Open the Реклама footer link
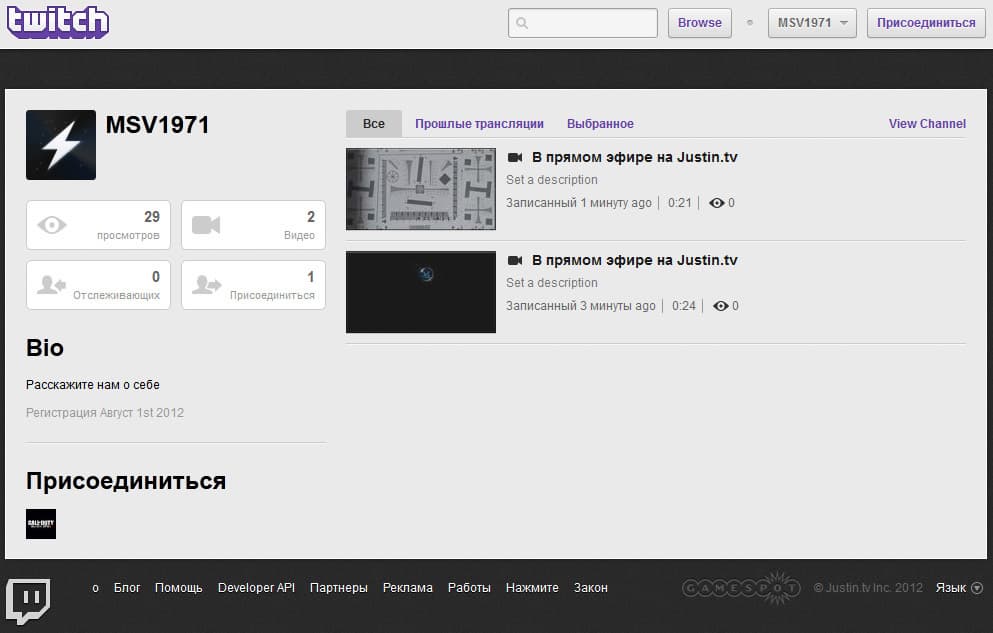This screenshot has height=633, width=993. 408,588
